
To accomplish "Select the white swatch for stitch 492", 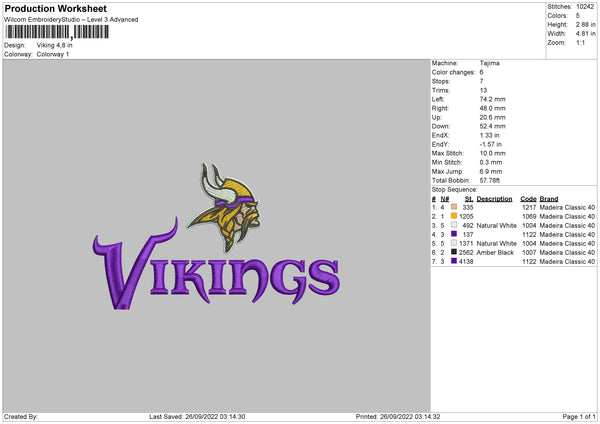I will pos(454,224).
